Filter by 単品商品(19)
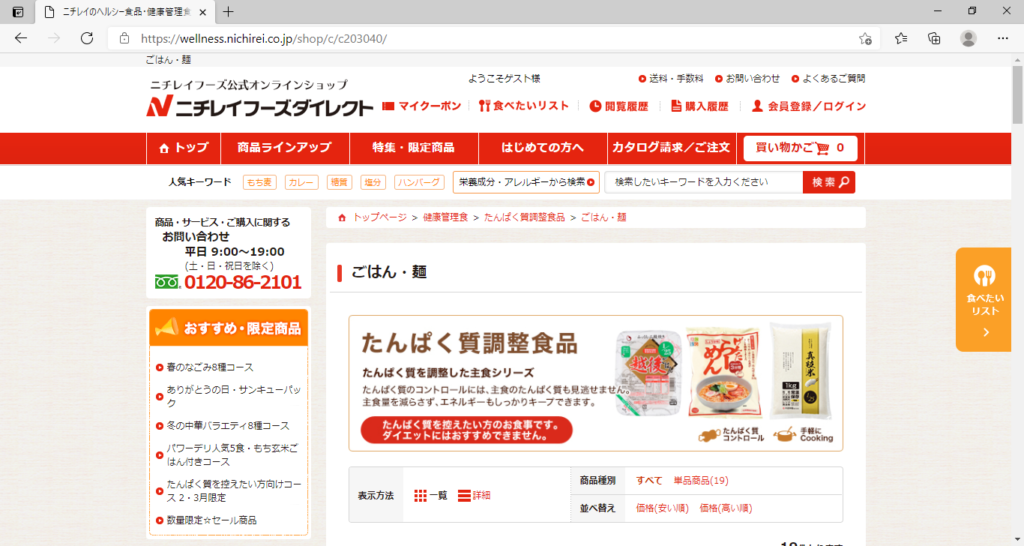This screenshot has height=546, width=1024. (701, 481)
